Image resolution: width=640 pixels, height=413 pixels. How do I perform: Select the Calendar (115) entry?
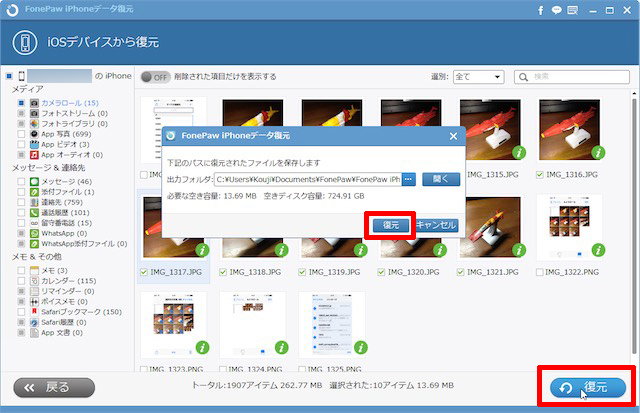tap(69, 281)
